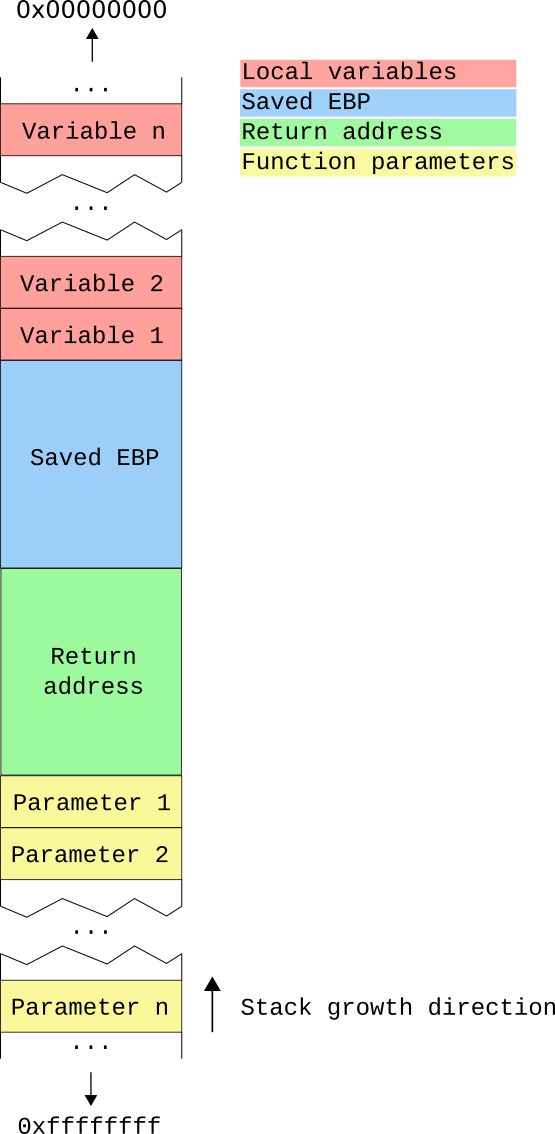The width and height of the screenshot is (555, 1134).
Task: Click the 0x00000000 address label
Action: (x=91, y=10)
